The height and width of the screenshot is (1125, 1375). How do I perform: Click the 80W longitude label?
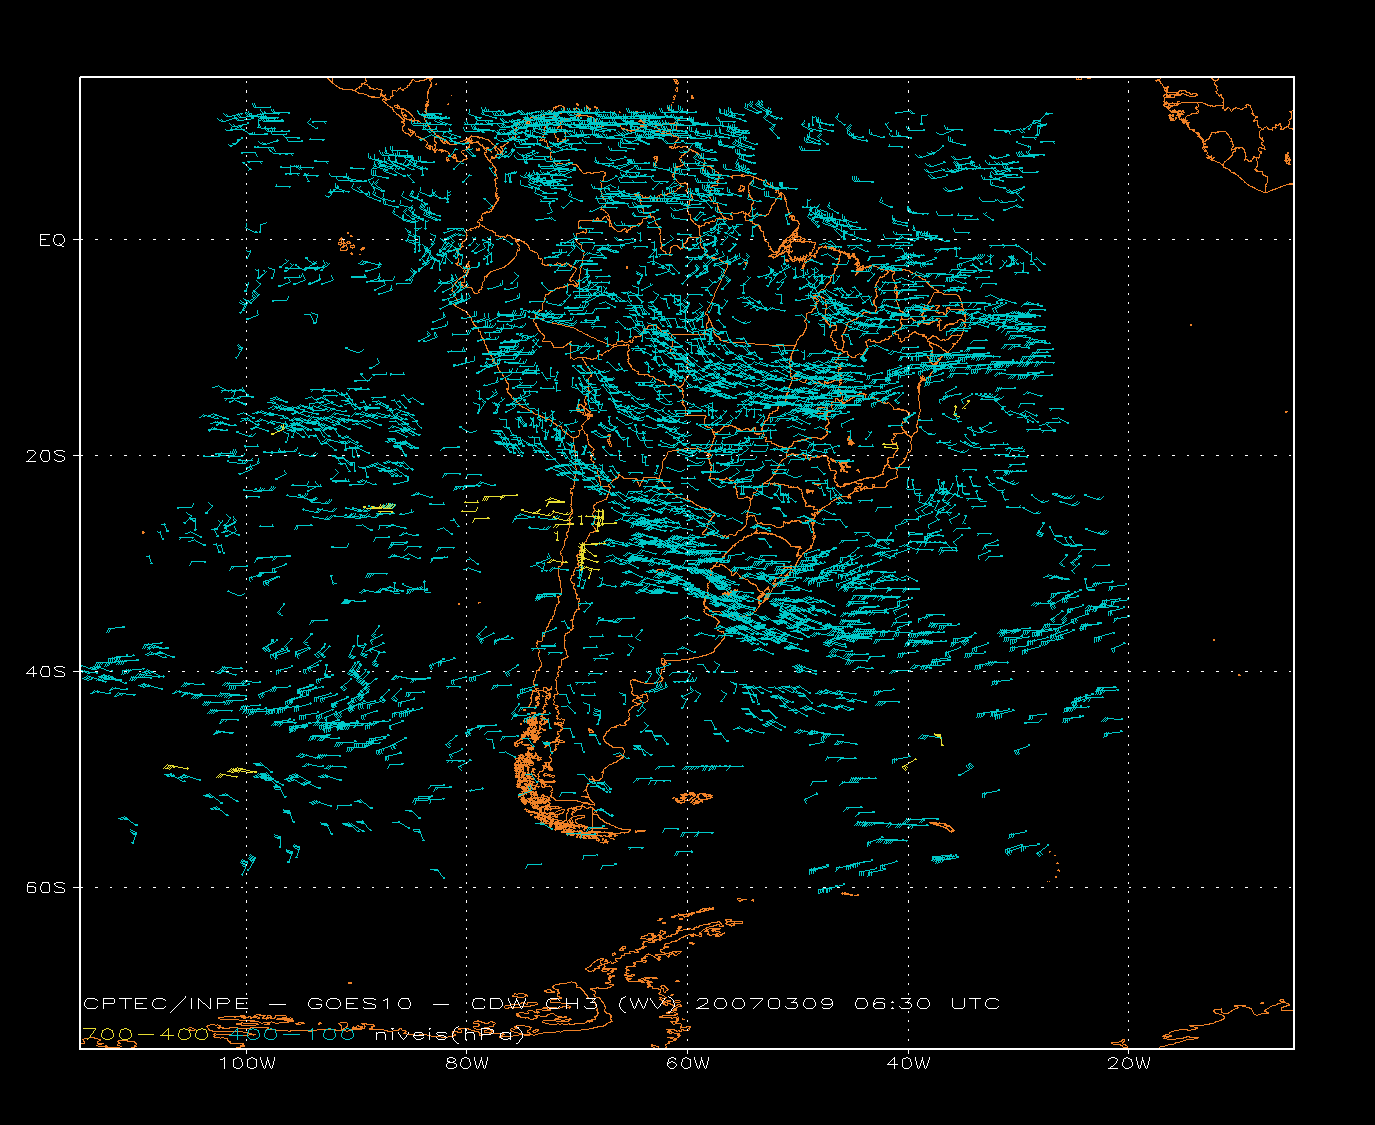click(467, 1064)
